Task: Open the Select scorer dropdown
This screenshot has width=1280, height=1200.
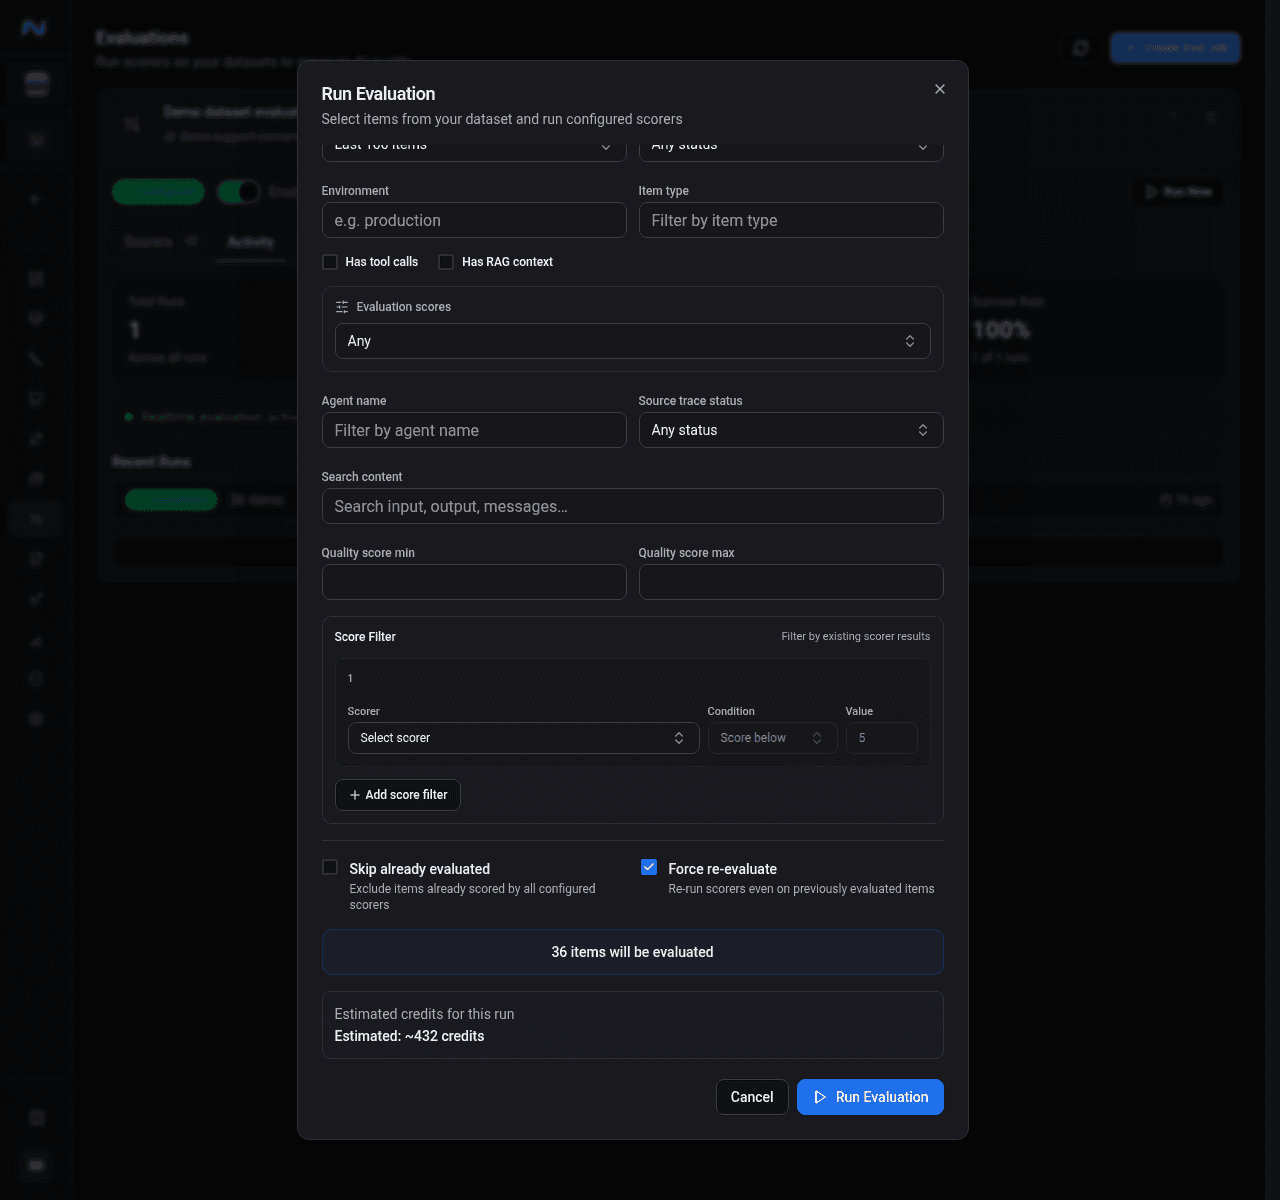Action: click(523, 738)
